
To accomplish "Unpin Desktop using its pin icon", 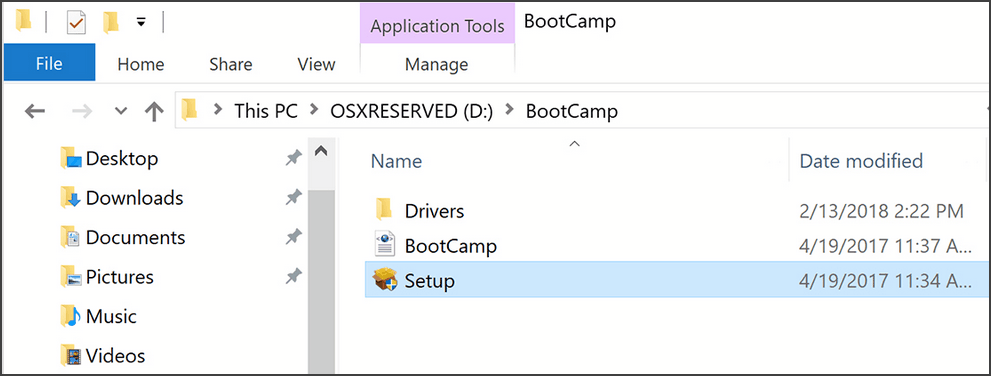I will coord(293,159).
